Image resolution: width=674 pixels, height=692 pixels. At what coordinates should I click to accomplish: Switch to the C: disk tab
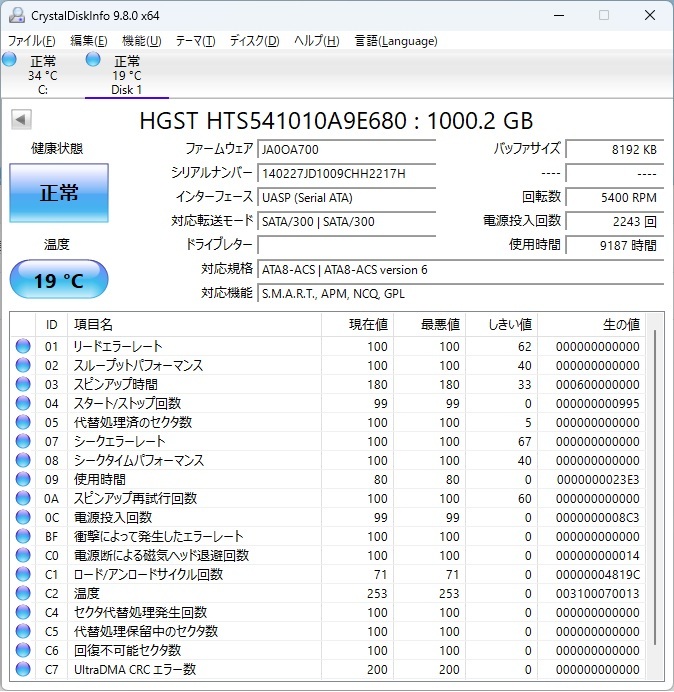(42, 75)
